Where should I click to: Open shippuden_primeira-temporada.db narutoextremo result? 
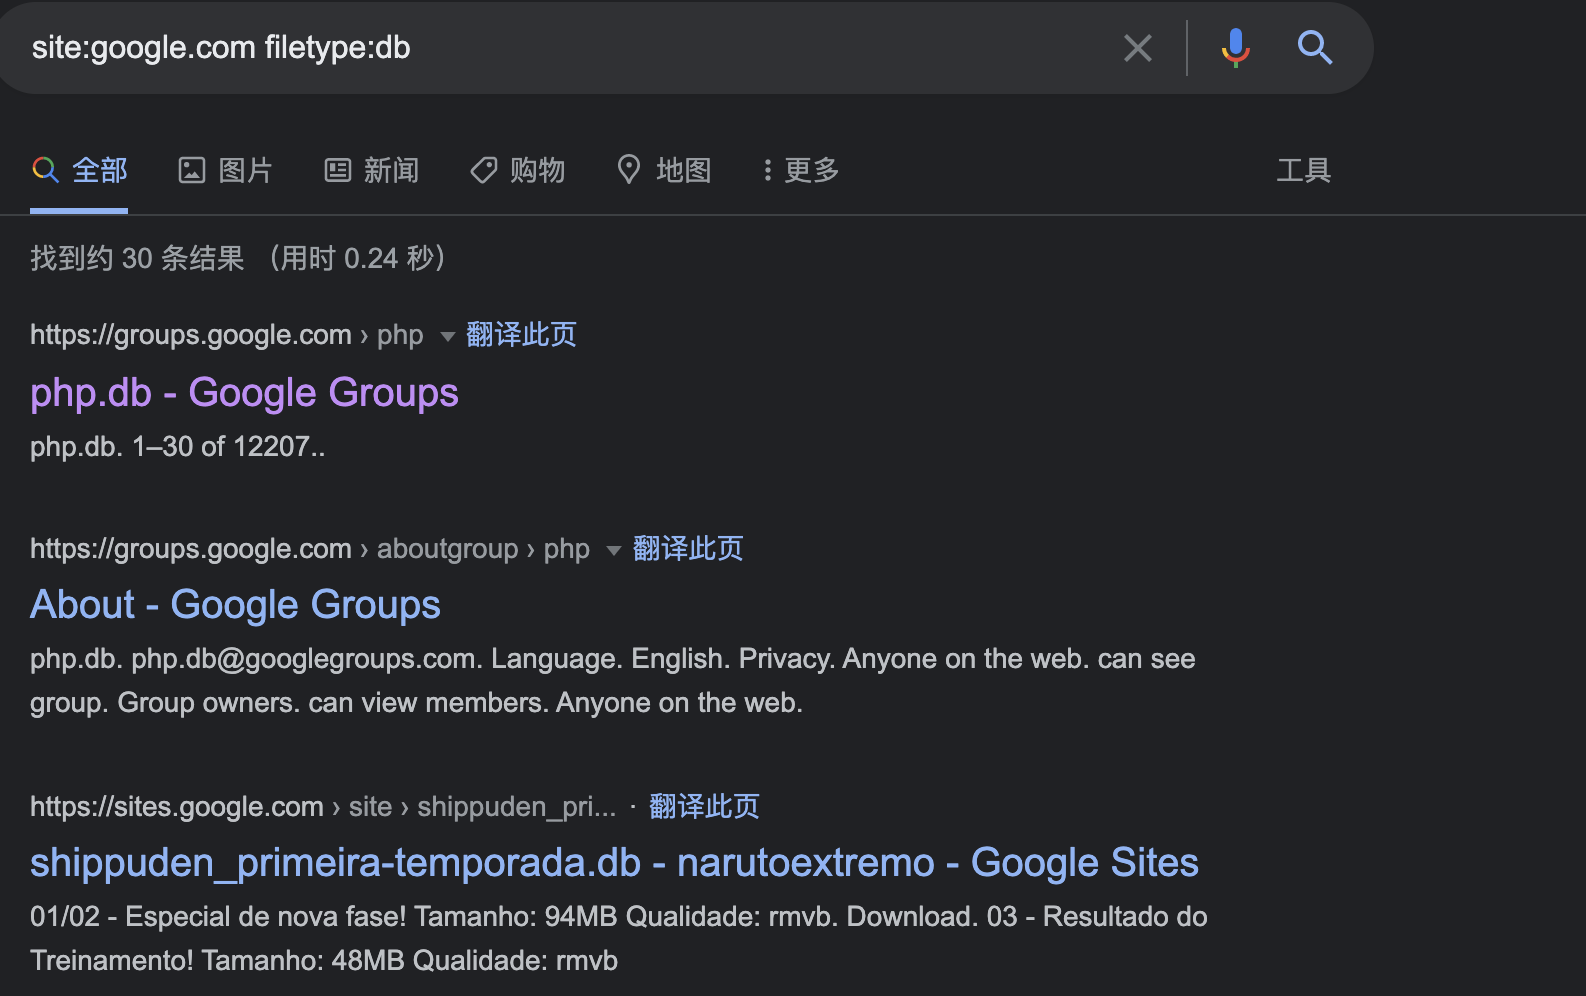pos(614,862)
